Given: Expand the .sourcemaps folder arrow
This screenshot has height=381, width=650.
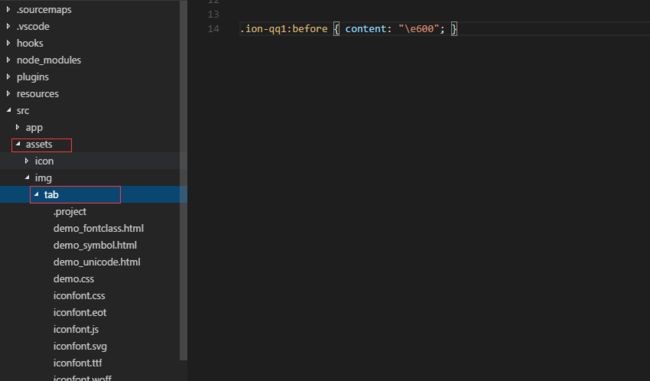Looking at the screenshot, I should point(8,9).
